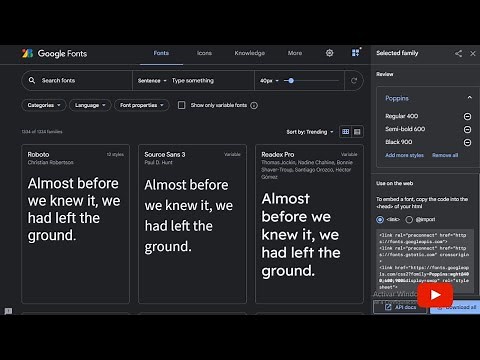Viewport: 480px width, 360px height.
Task: Click the YouTube play button
Action: (x=435, y=295)
